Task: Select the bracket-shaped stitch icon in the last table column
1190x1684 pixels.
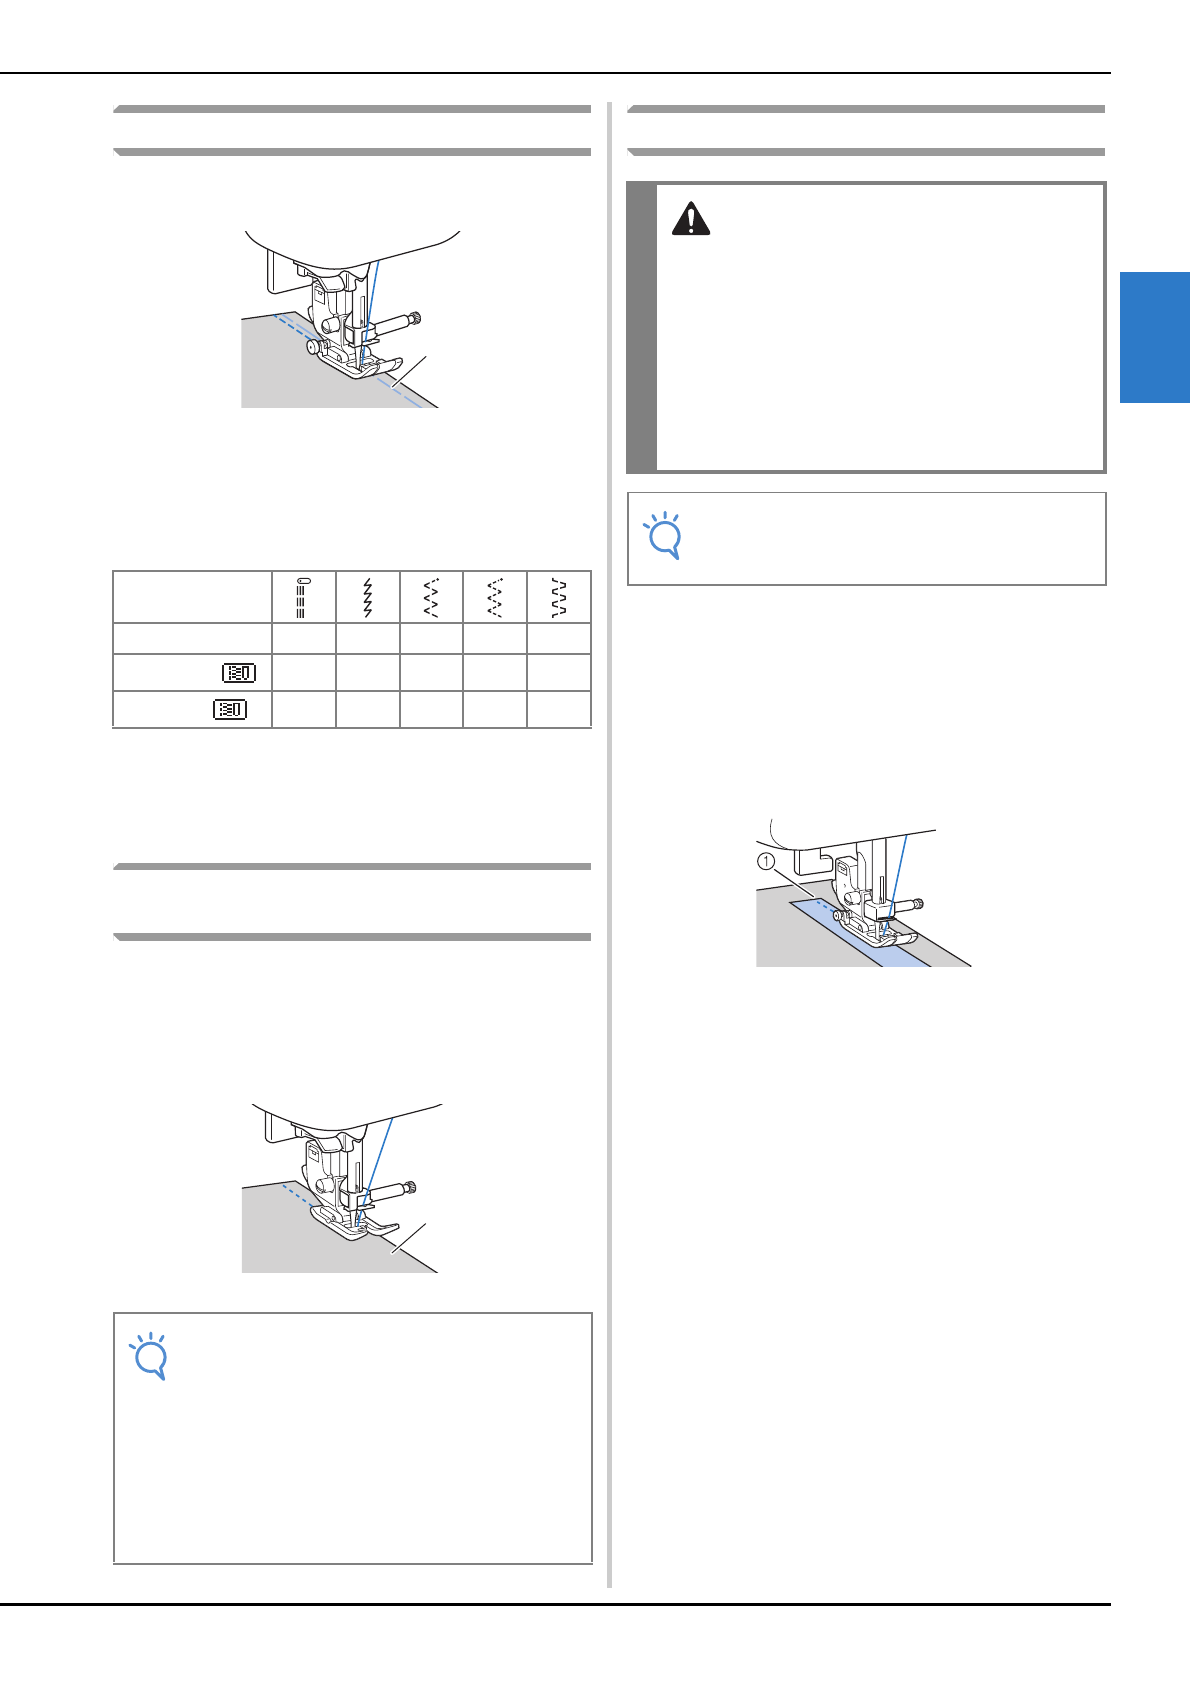Action: point(559,597)
